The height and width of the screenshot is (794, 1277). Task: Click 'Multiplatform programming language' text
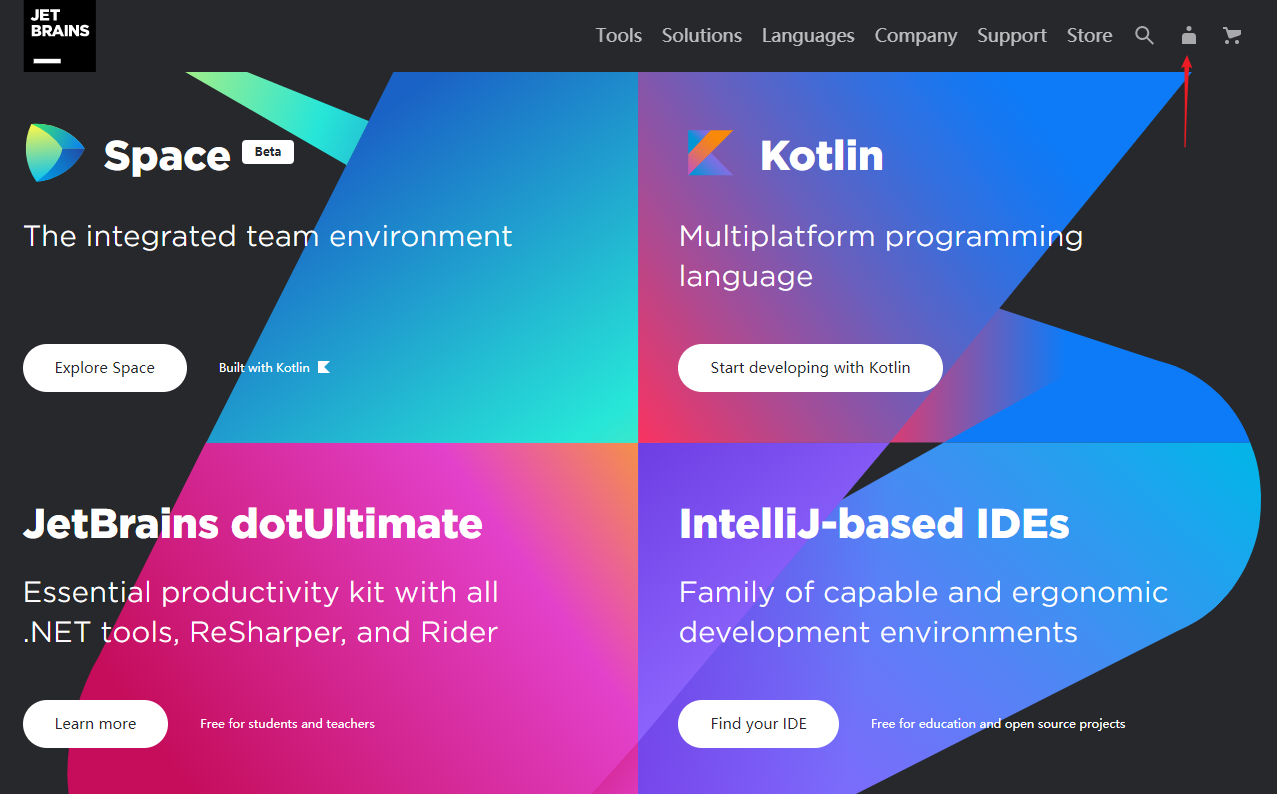pyautogui.click(x=881, y=256)
